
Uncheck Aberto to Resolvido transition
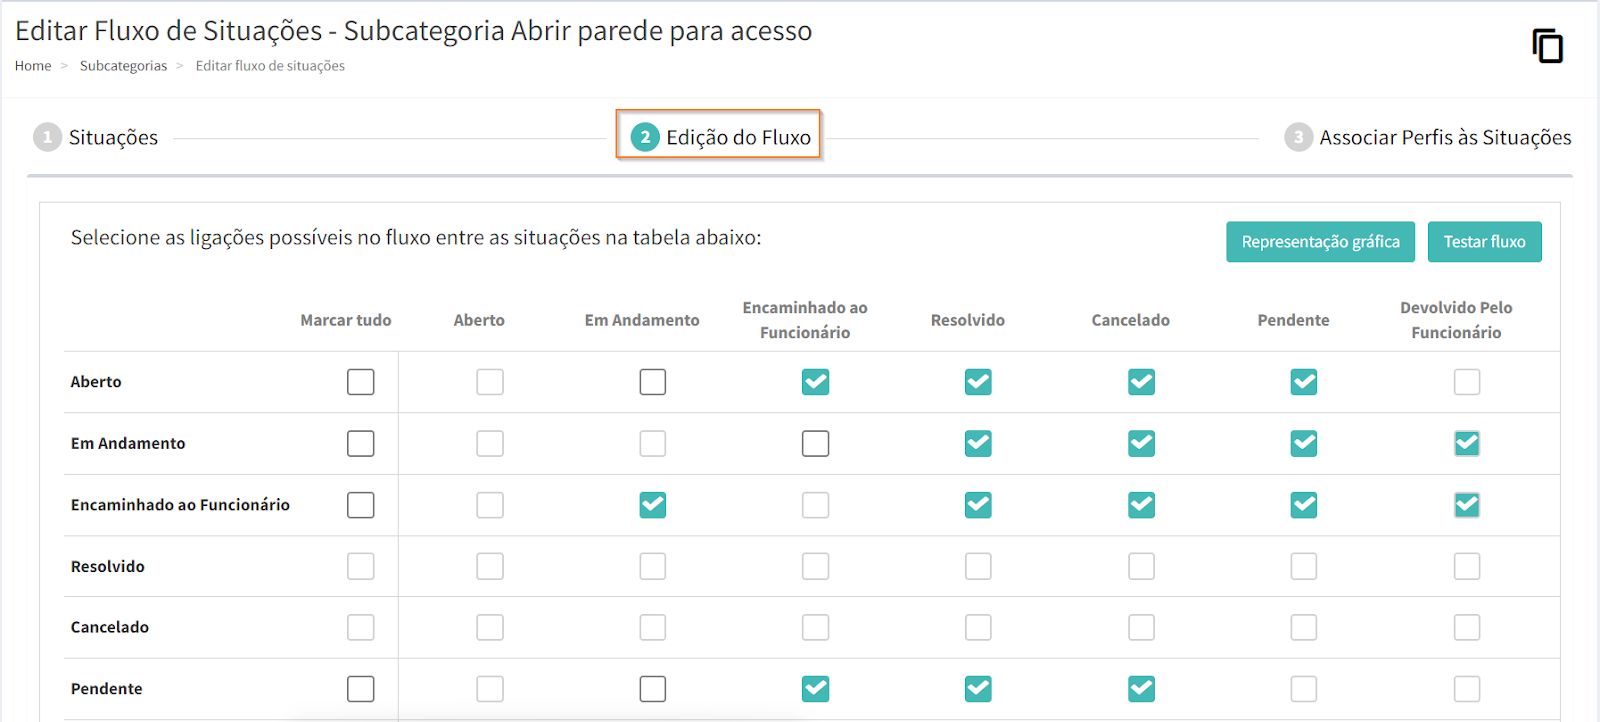[978, 382]
